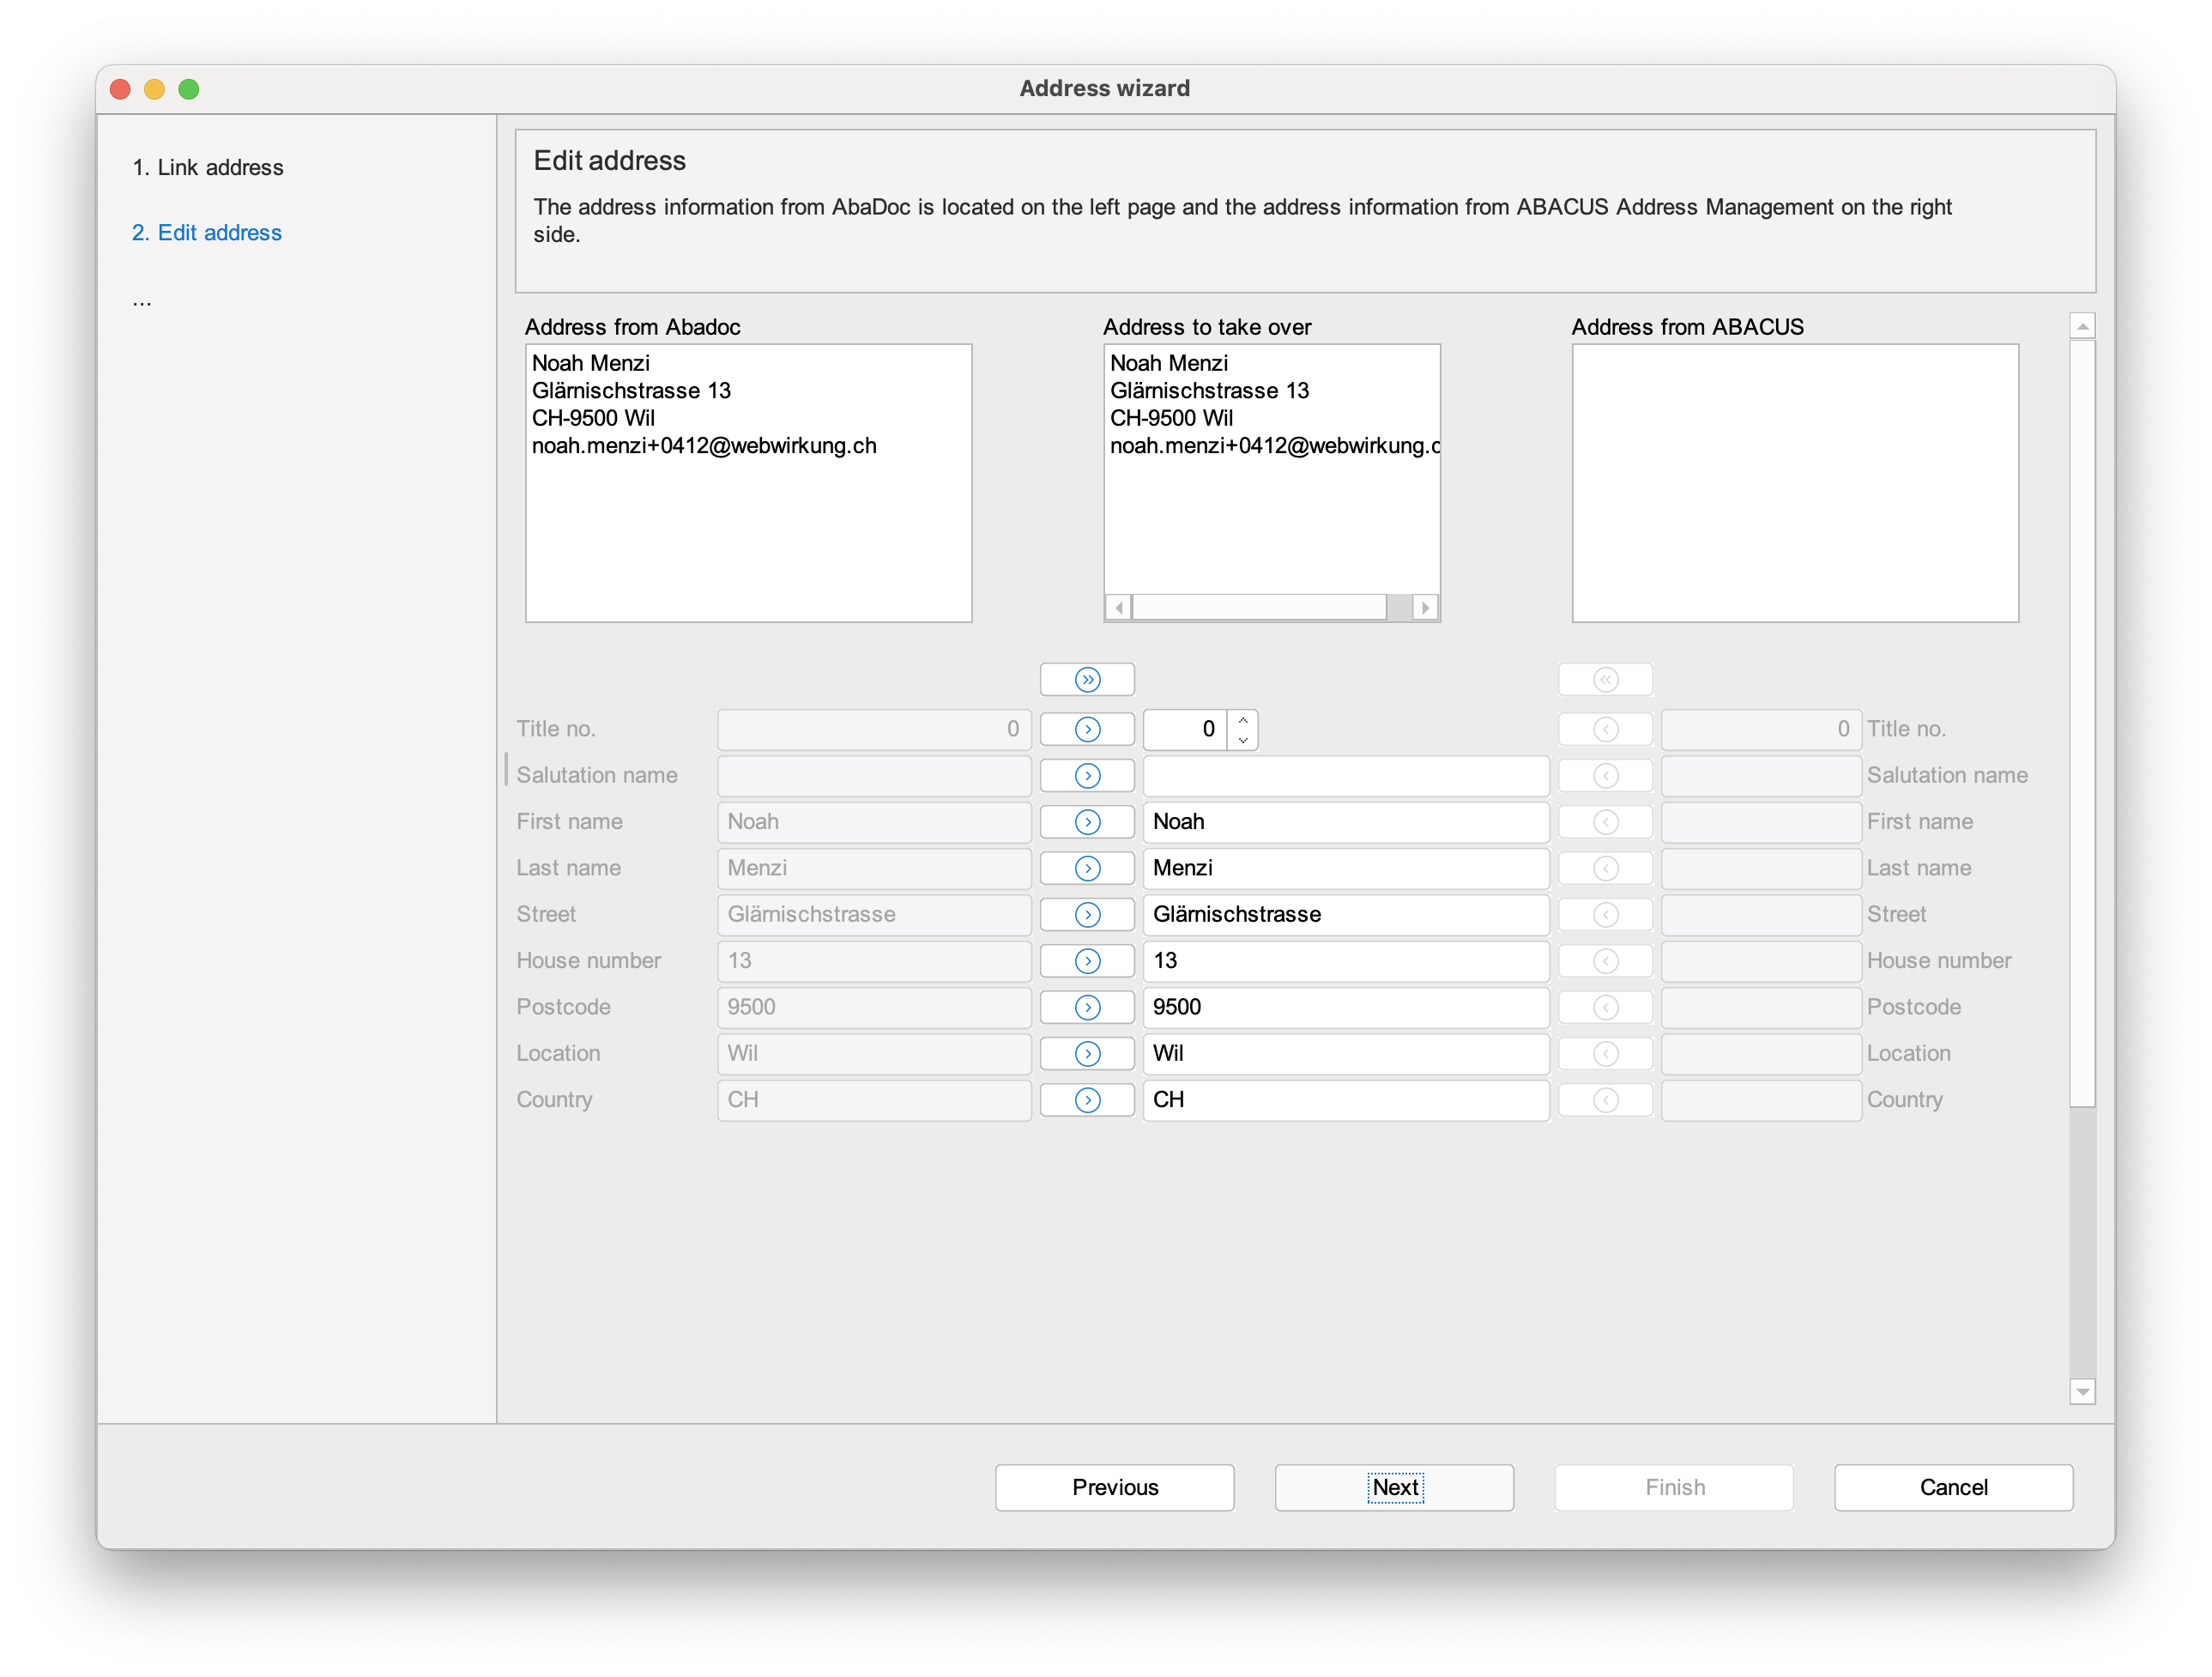This screenshot has width=2212, height=1677.
Task: Copy House number 13 via arrow
Action: point(1087,961)
